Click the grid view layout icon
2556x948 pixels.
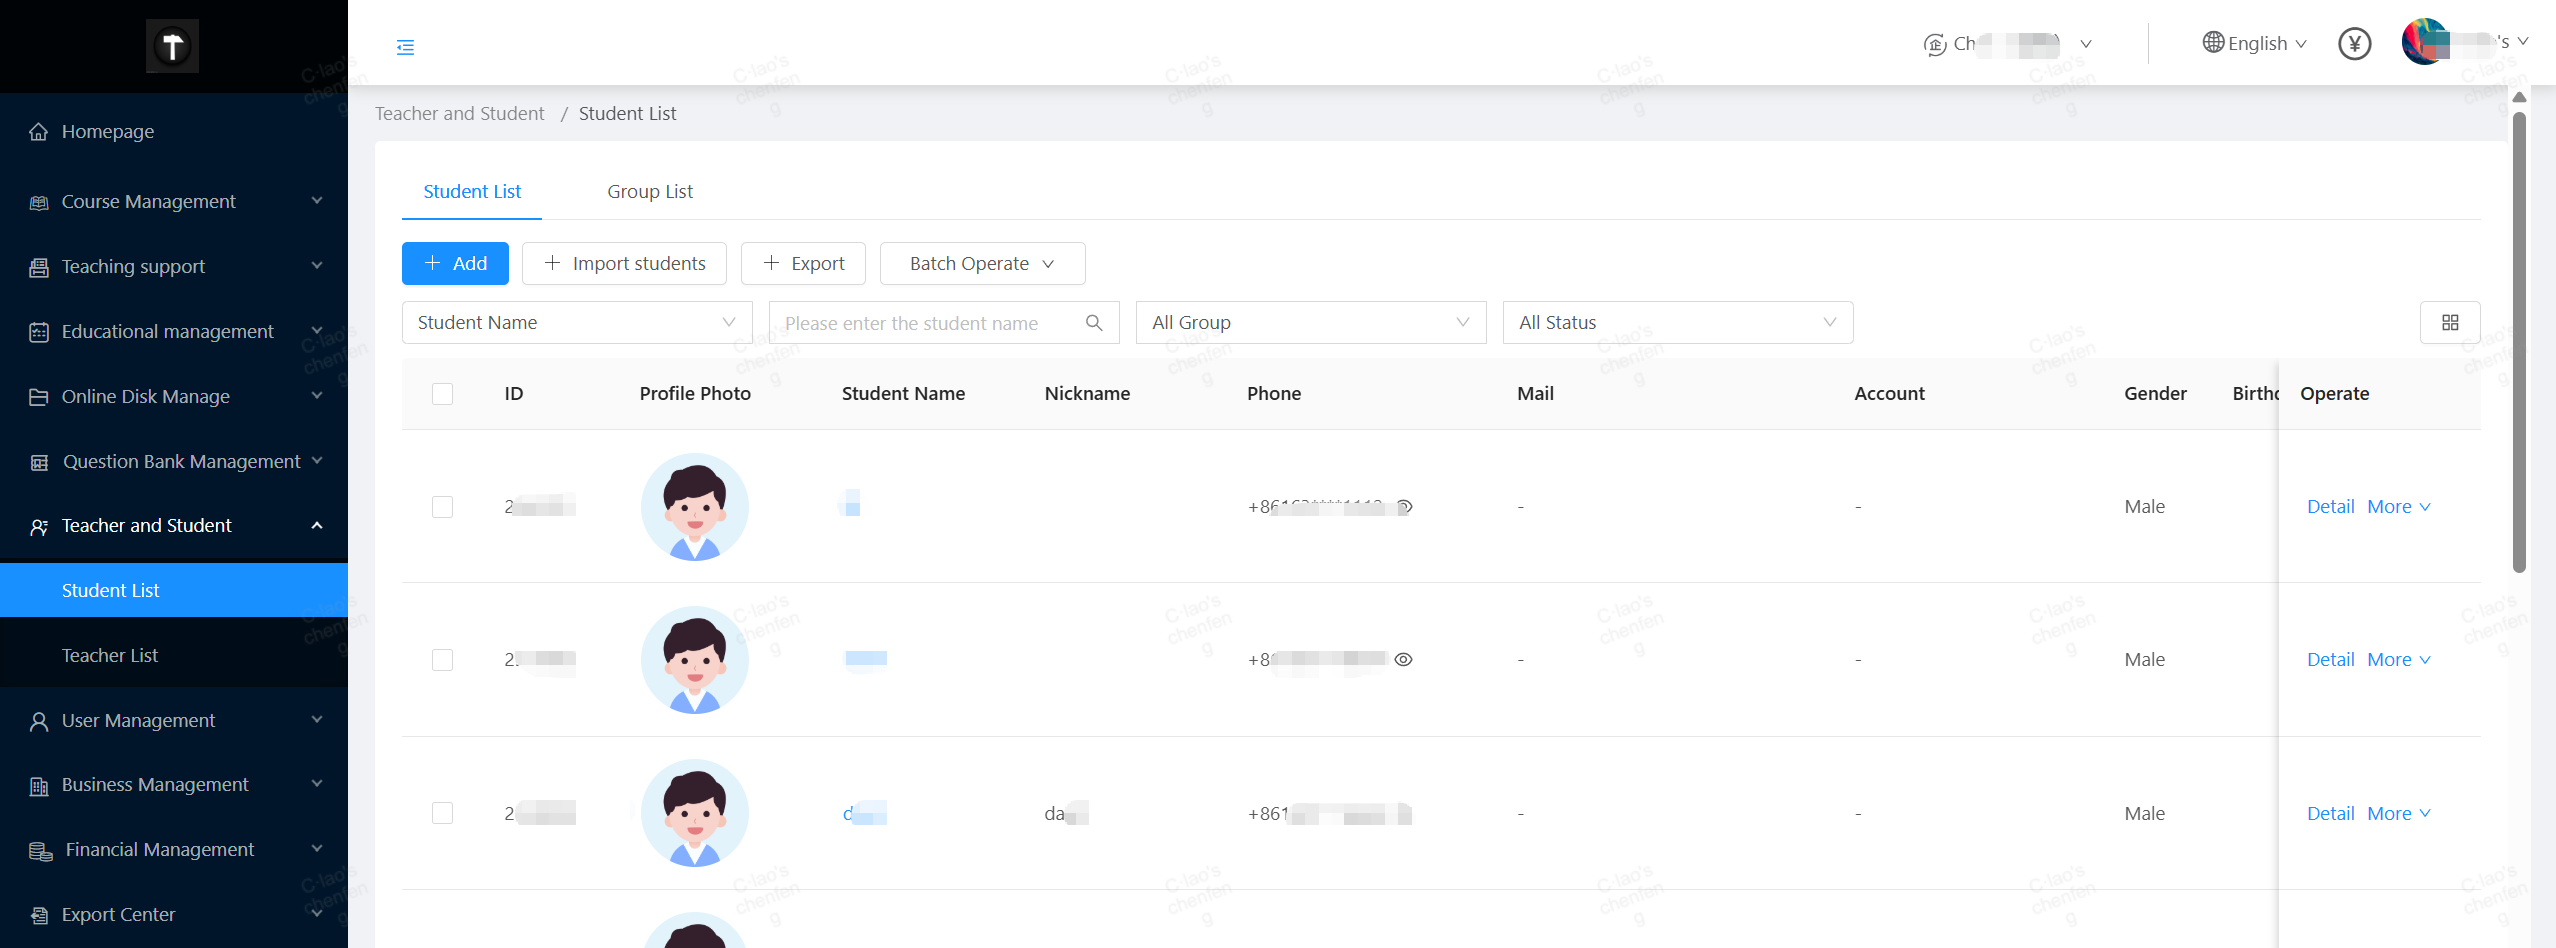tap(2449, 322)
